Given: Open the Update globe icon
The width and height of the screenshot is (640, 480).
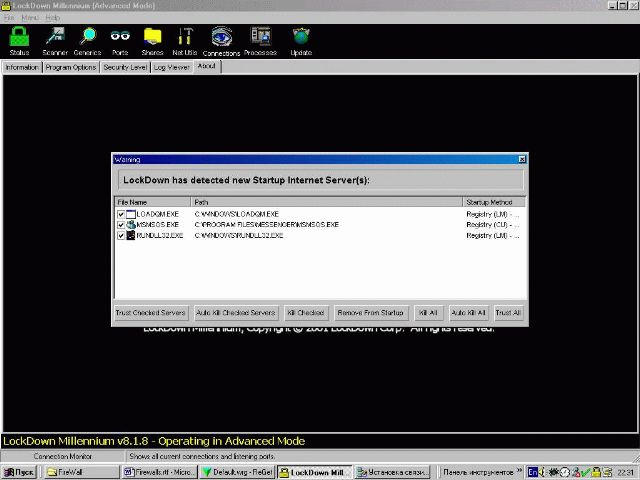Looking at the screenshot, I should coord(301,41).
